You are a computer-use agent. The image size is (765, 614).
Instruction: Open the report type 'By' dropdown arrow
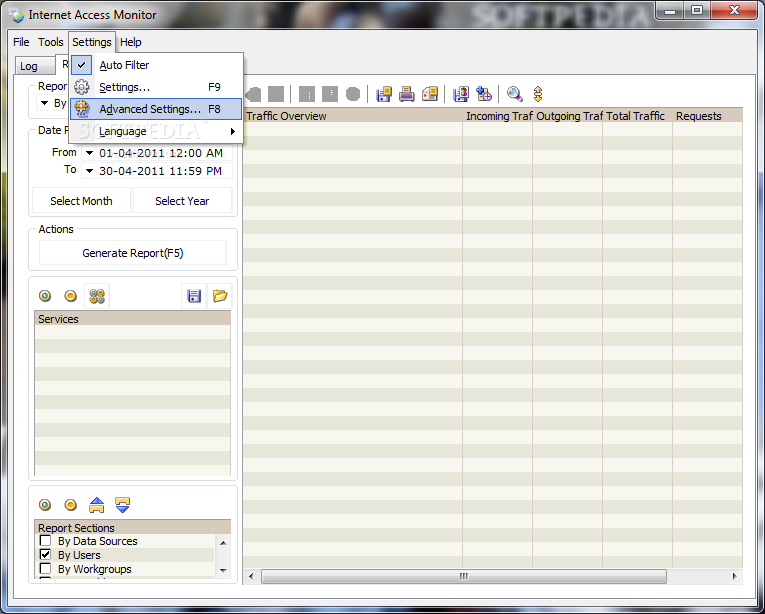click(44, 103)
